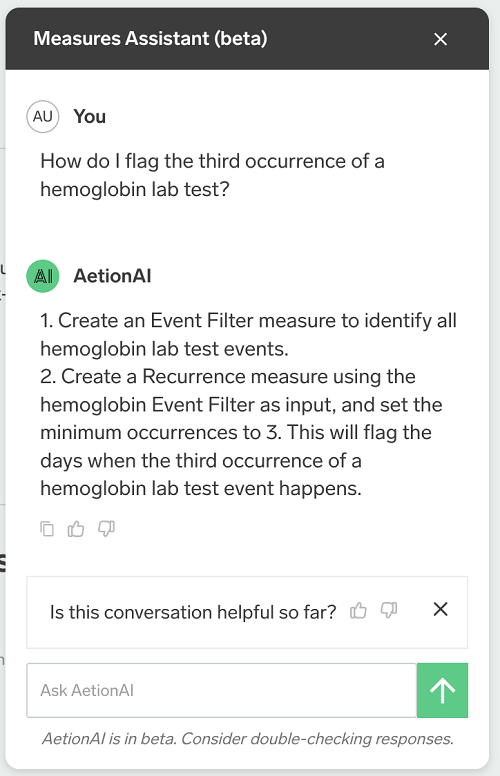Viewport: 500px width, 776px height.
Task: Click the user's hemoglobin lab test question
Action: click(x=212, y=175)
